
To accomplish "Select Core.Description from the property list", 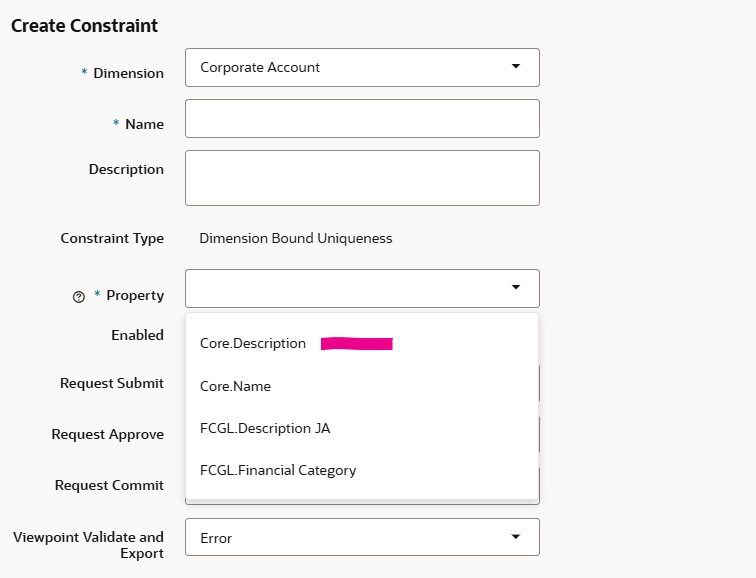I will (253, 343).
